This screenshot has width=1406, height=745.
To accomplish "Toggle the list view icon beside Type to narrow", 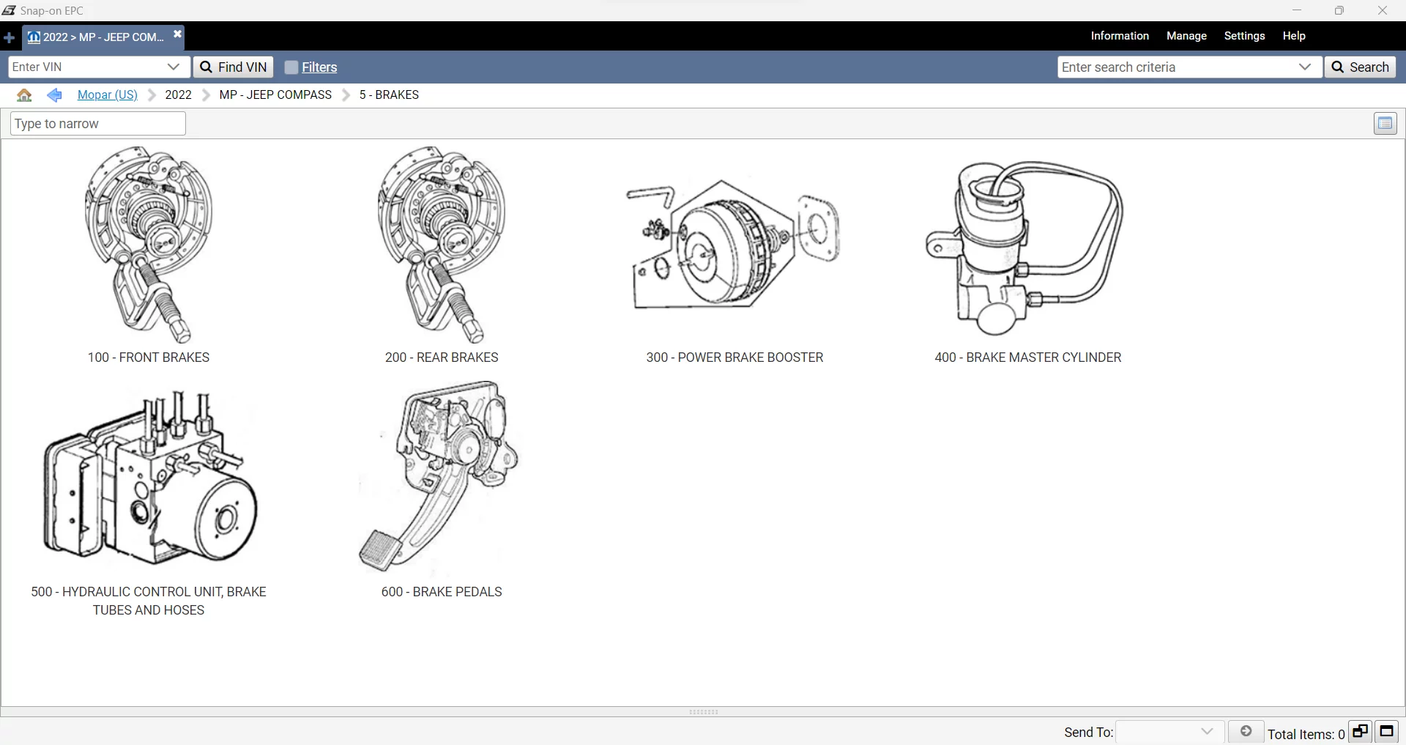I will tap(1385, 123).
